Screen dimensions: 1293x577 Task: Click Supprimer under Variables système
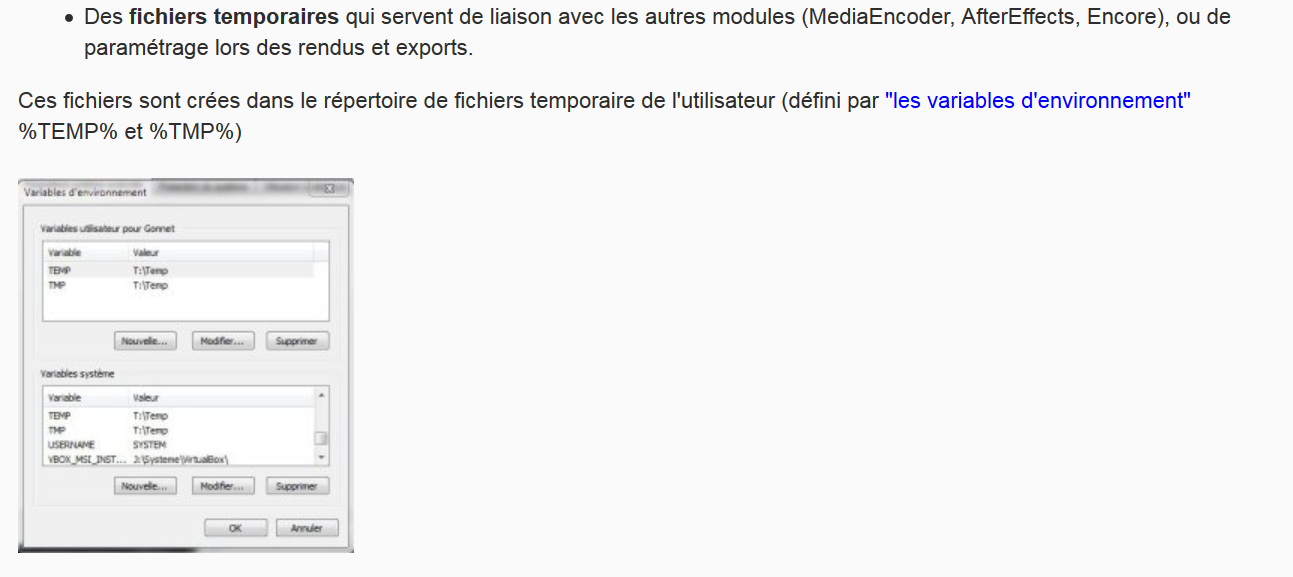coord(297,486)
